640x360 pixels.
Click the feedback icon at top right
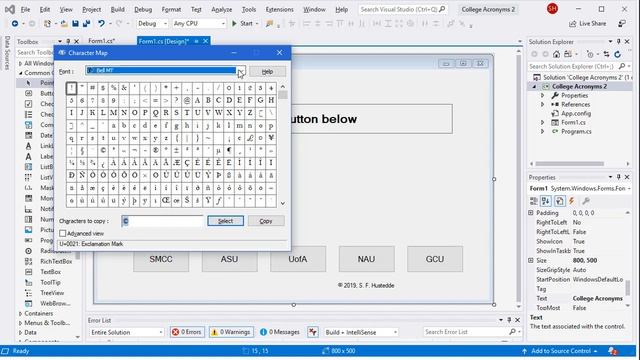pyautogui.click(x=622, y=24)
